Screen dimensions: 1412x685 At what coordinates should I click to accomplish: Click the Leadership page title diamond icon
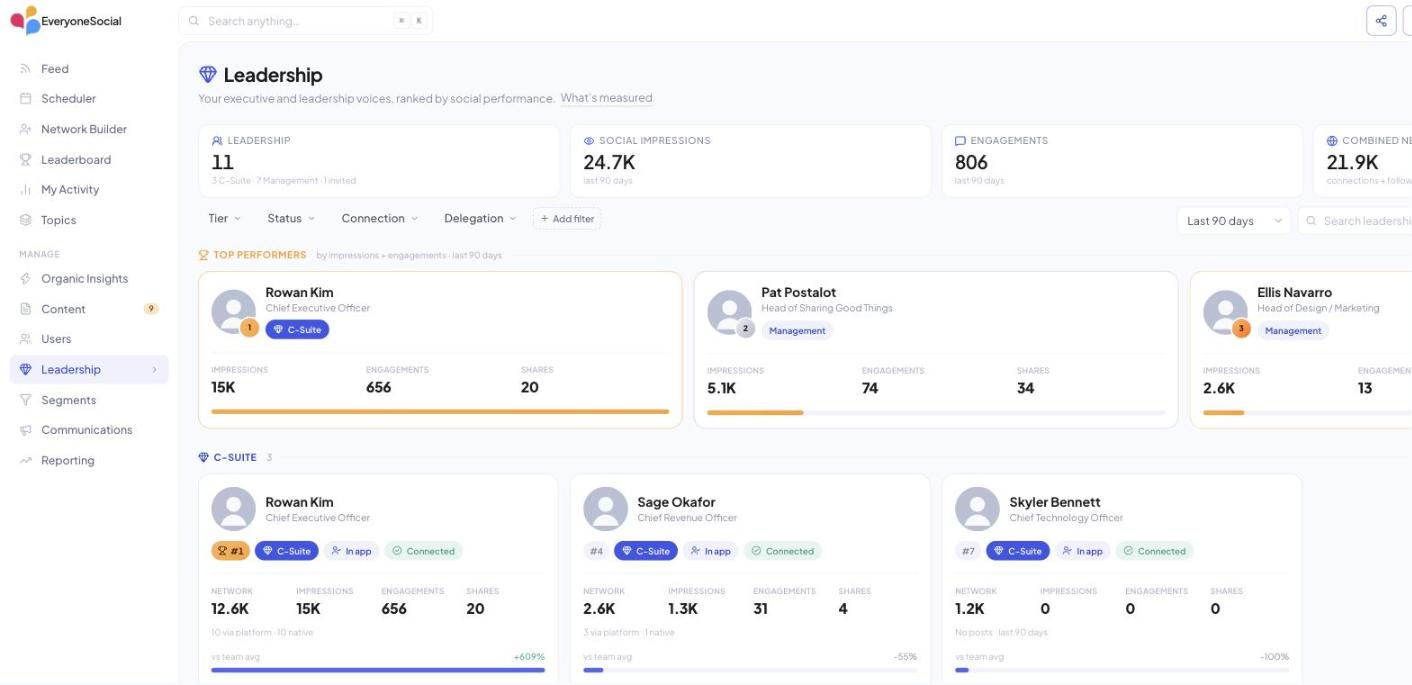pyautogui.click(x=208, y=75)
